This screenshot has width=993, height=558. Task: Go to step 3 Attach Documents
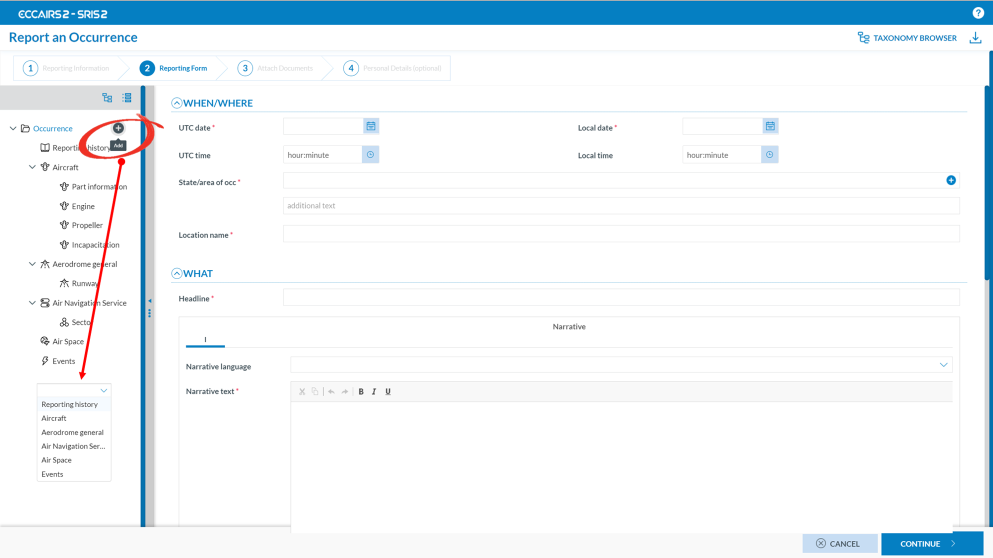coord(275,68)
